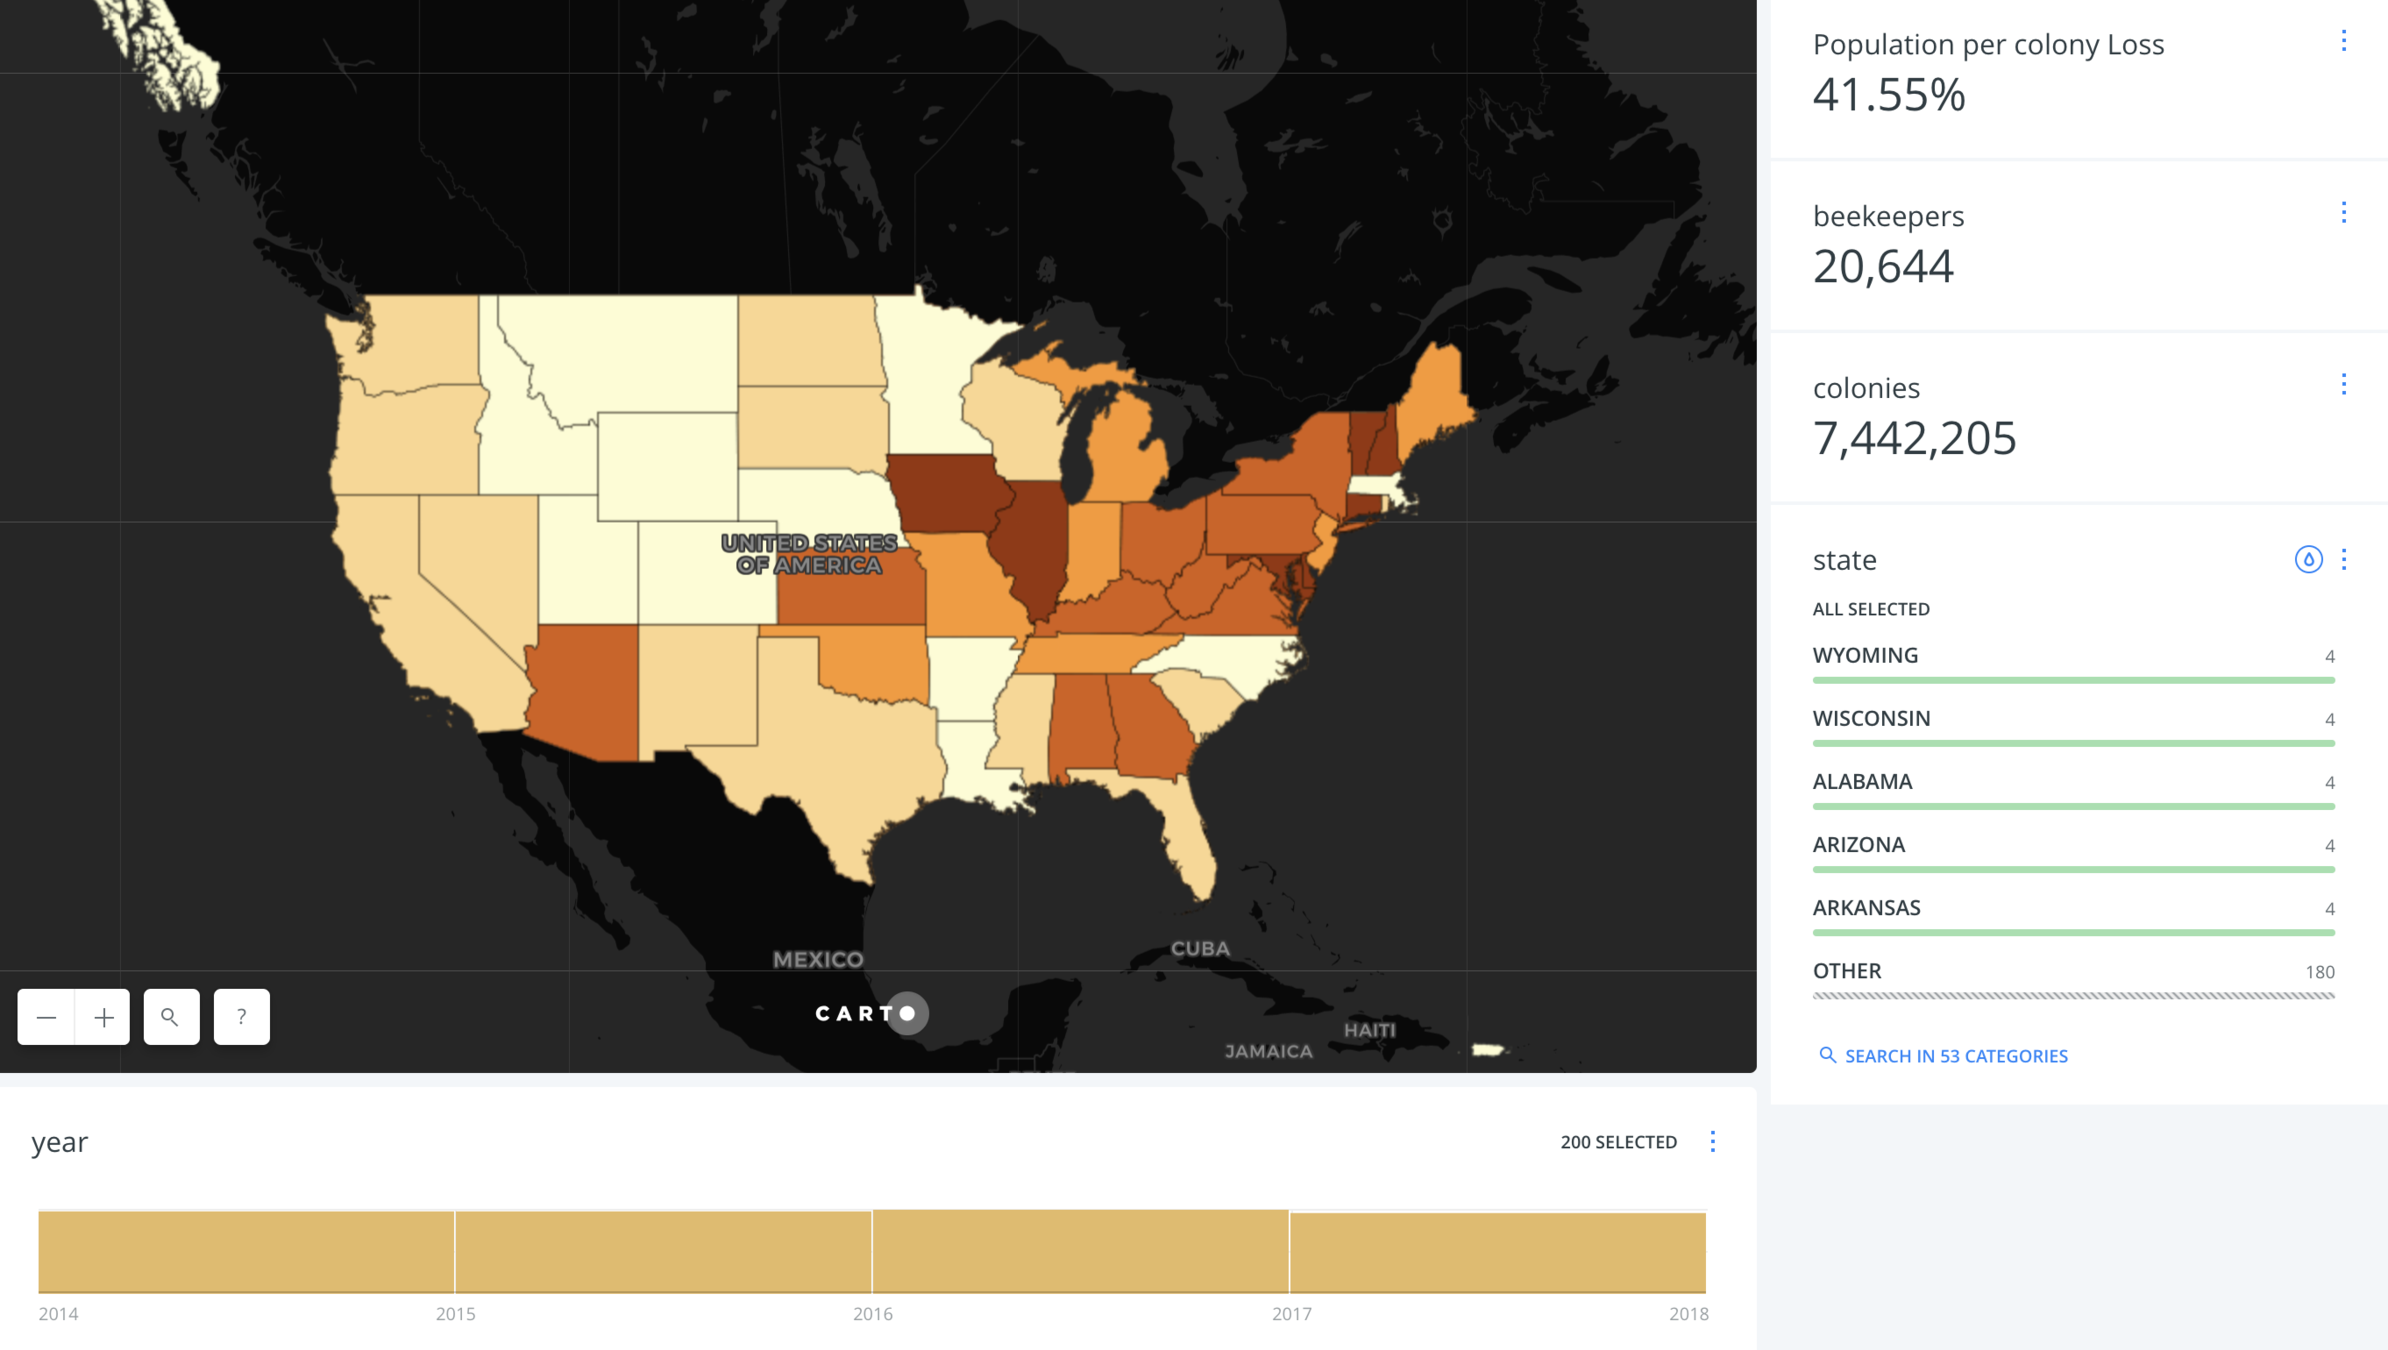The height and width of the screenshot is (1350, 2388).
Task: Filter by ARKANSAS in state widget
Action: click(x=1866, y=908)
